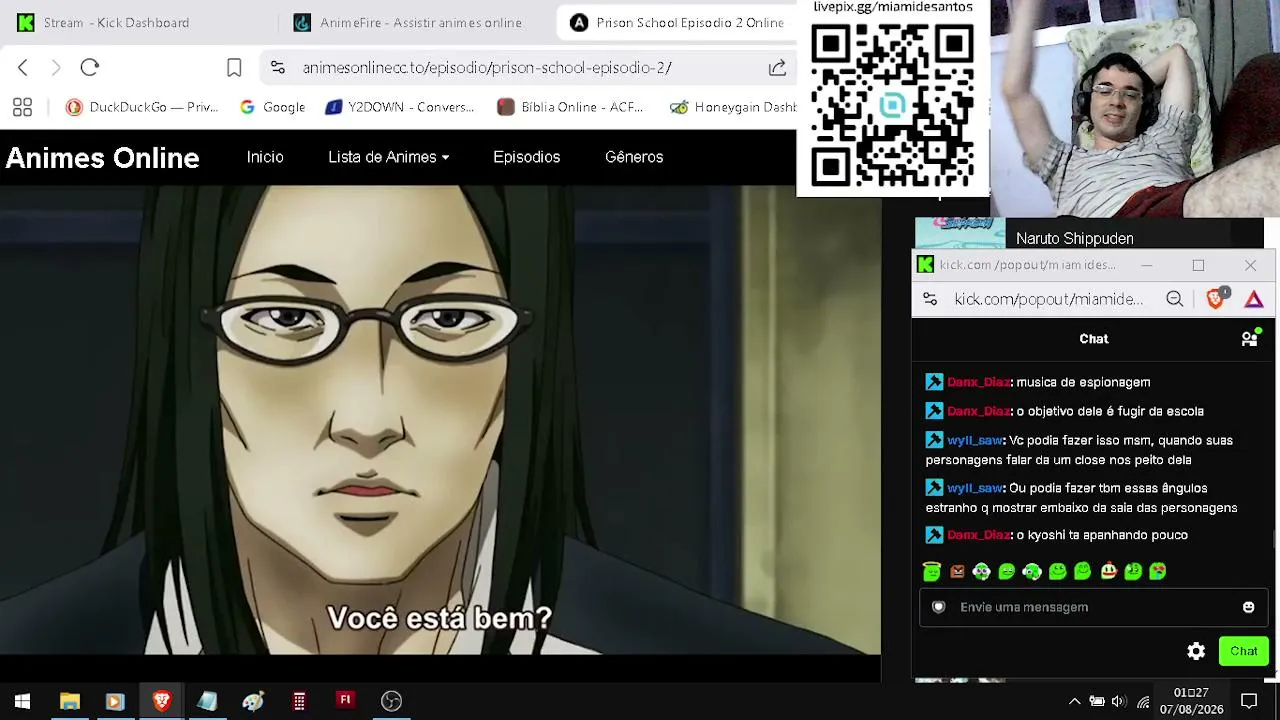Send message with green Chat button

tap(1244, 651)
